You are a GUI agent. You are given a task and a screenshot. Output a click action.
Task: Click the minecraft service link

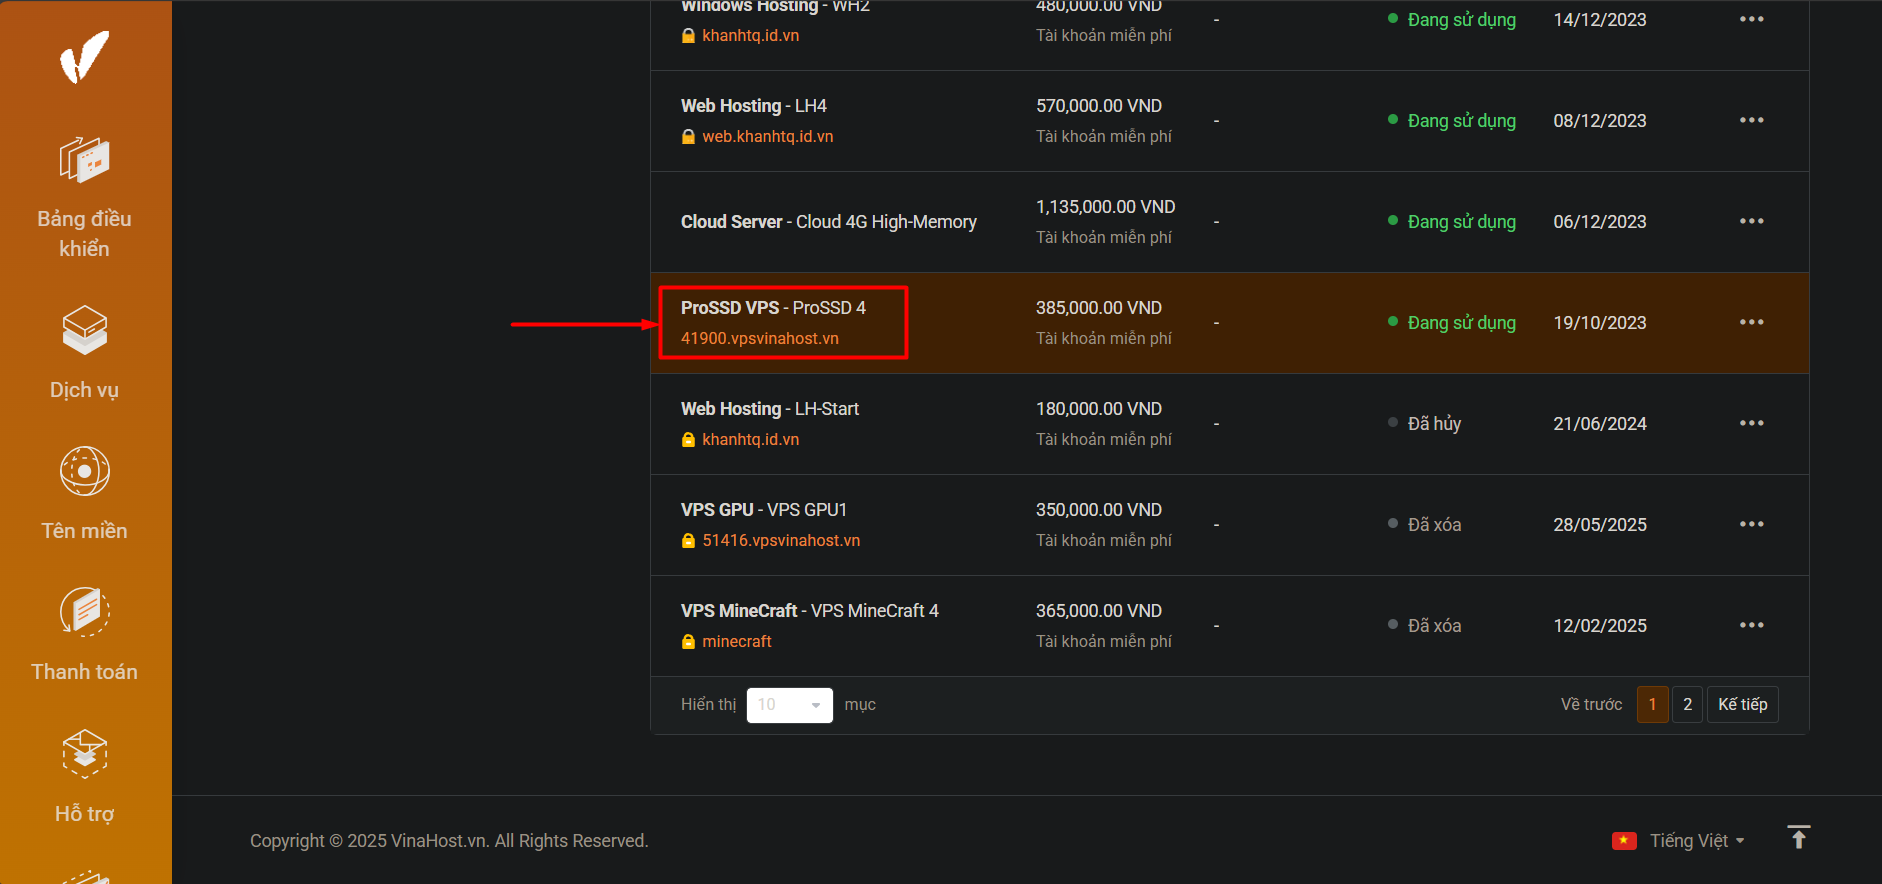click(x=736, y=641)
